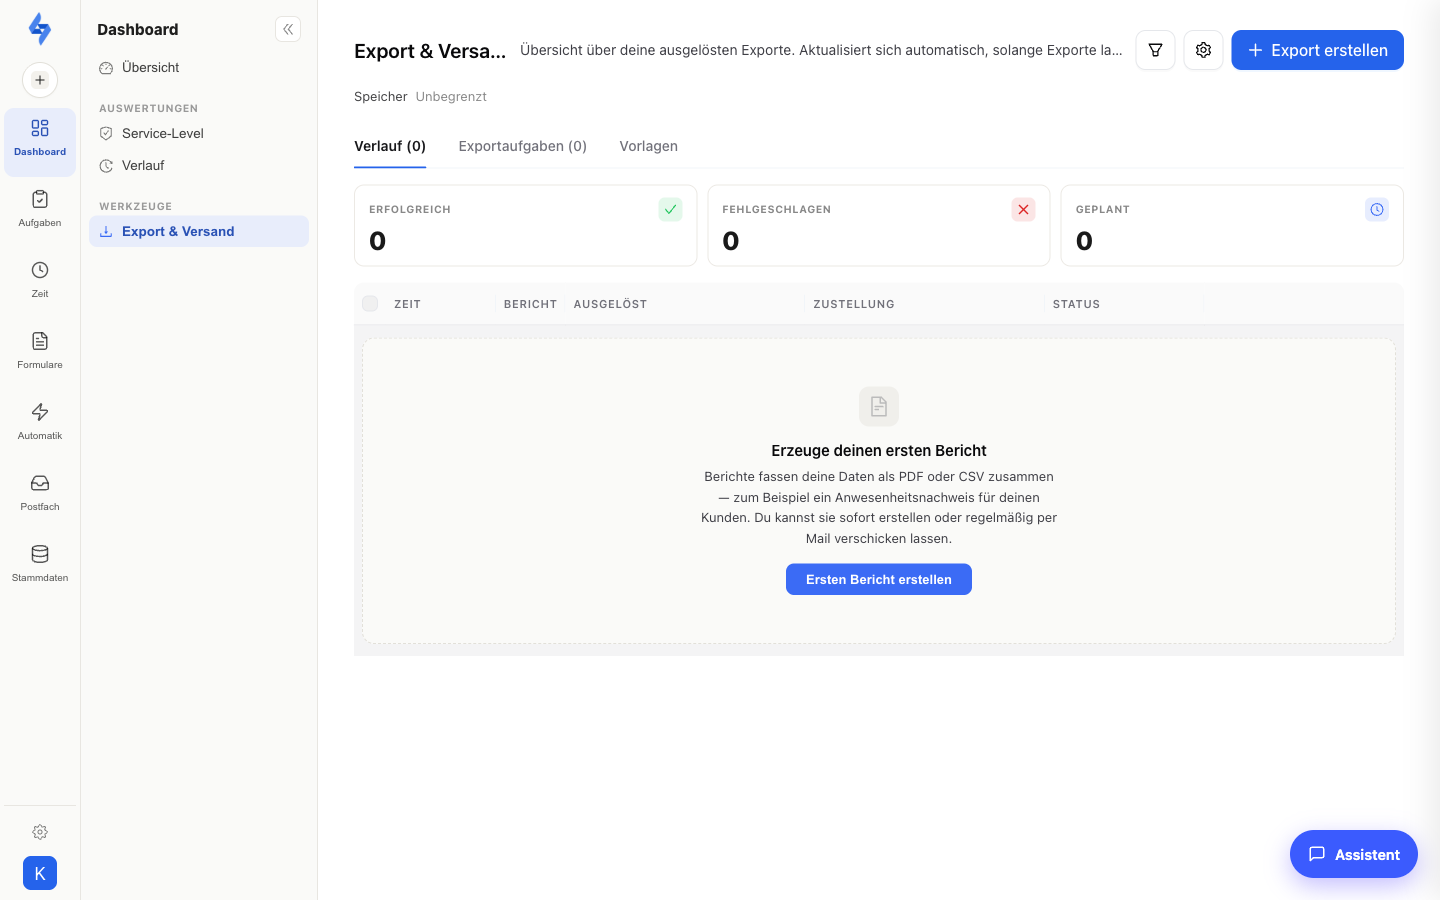1440x900 pixels.
Task: Click Export erstellen button
Action: [1317, 50]
